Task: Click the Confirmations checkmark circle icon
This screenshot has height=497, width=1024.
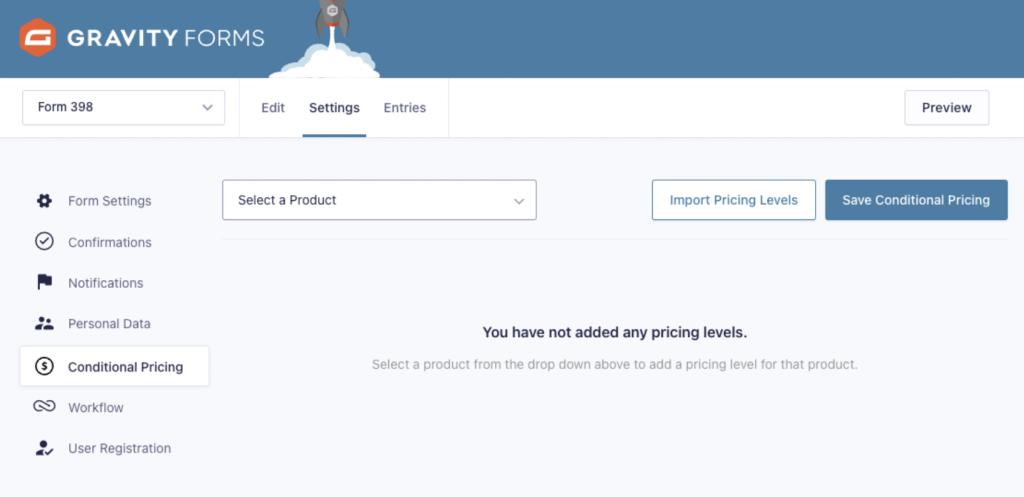Action: 44,242
